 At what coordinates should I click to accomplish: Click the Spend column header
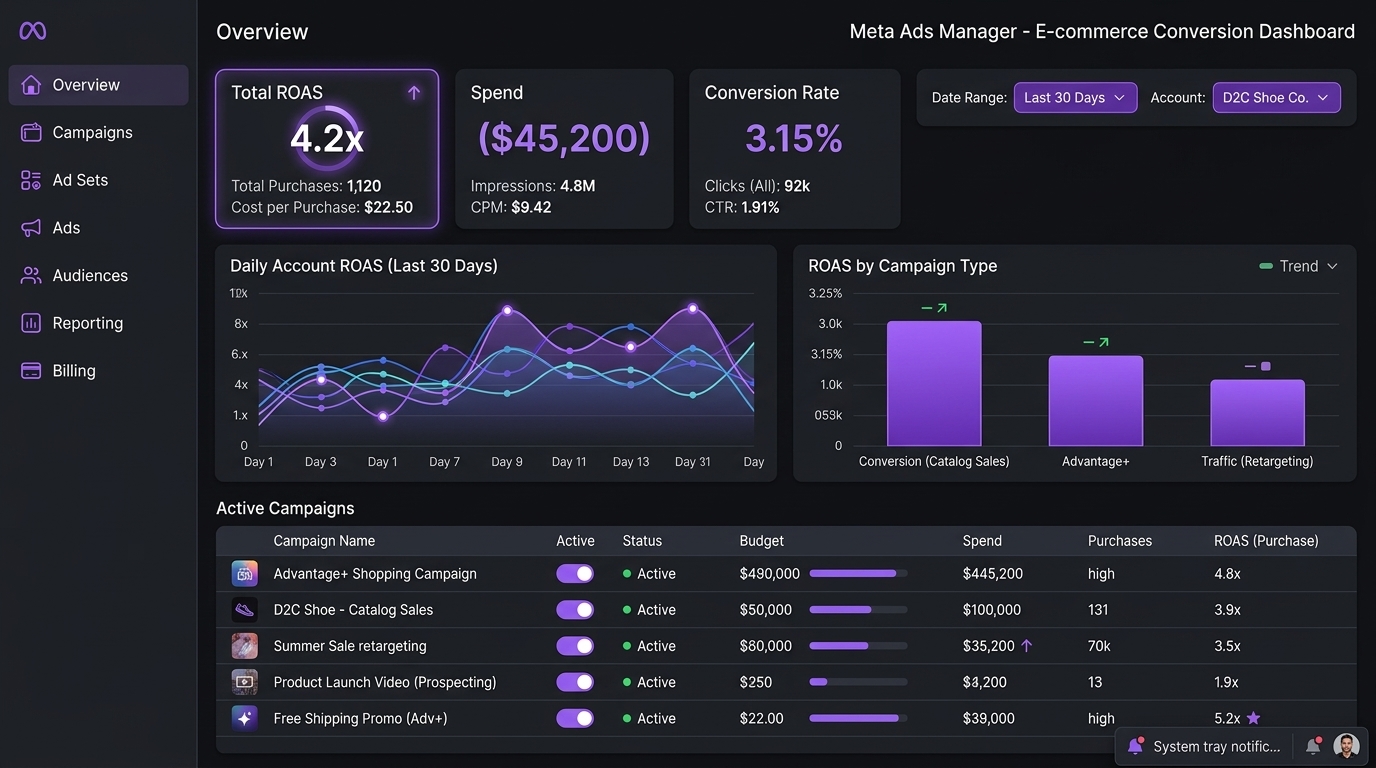[982, 541]
